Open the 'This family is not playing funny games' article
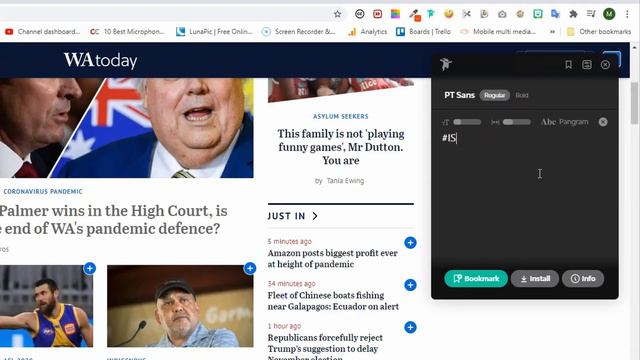The height and width of the screenshot is (360, 640). coord(341,147)
